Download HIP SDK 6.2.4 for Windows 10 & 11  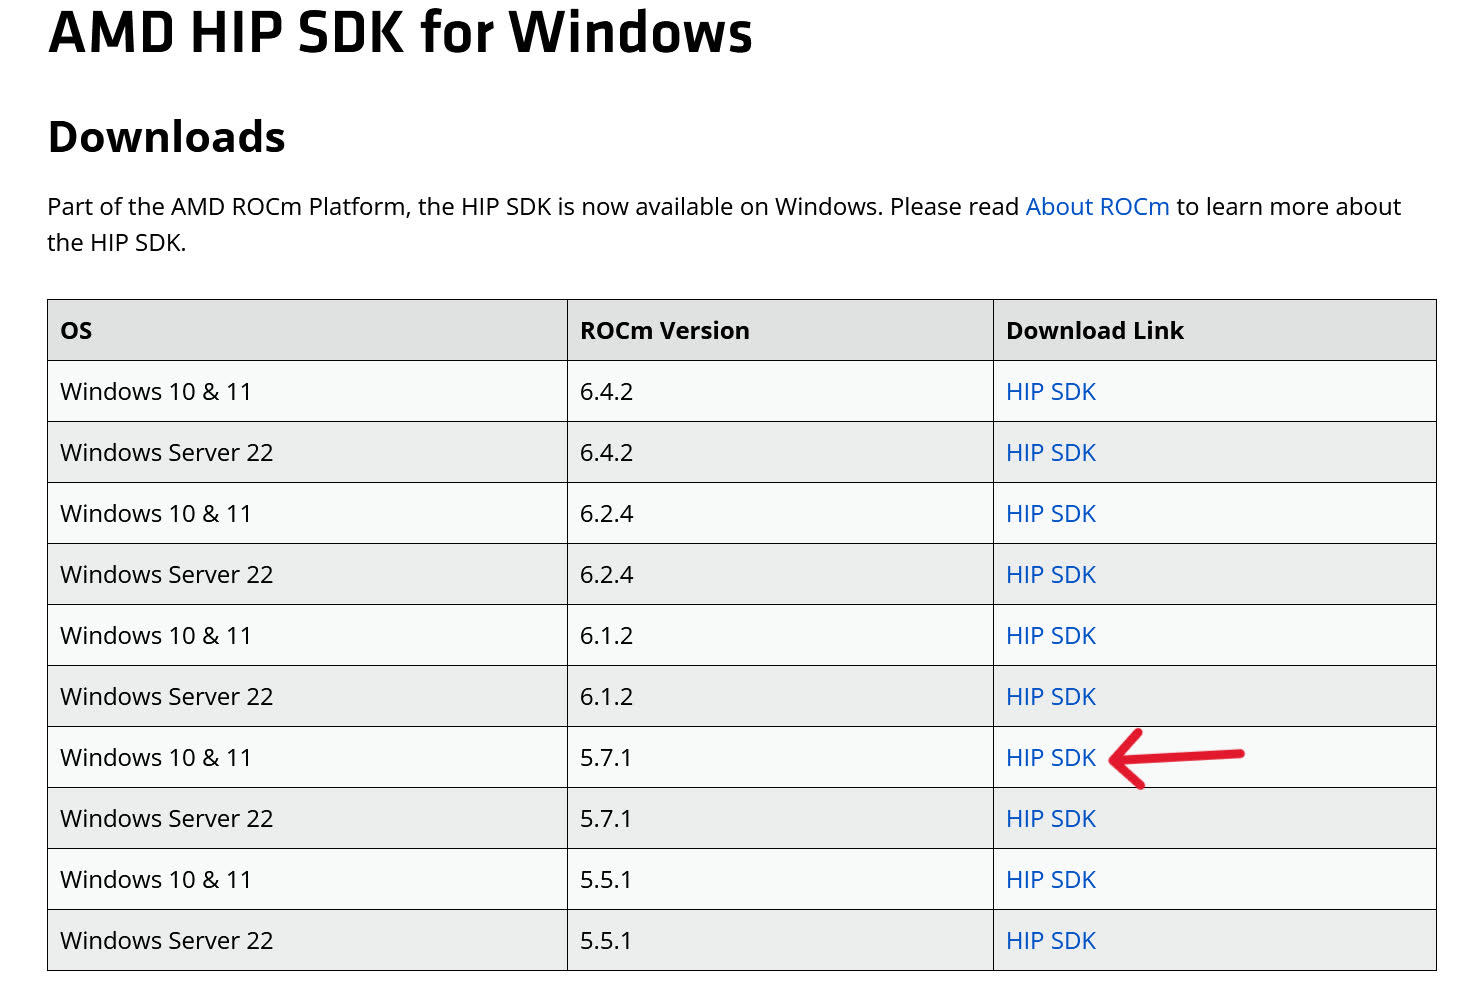click(1051, 514)
